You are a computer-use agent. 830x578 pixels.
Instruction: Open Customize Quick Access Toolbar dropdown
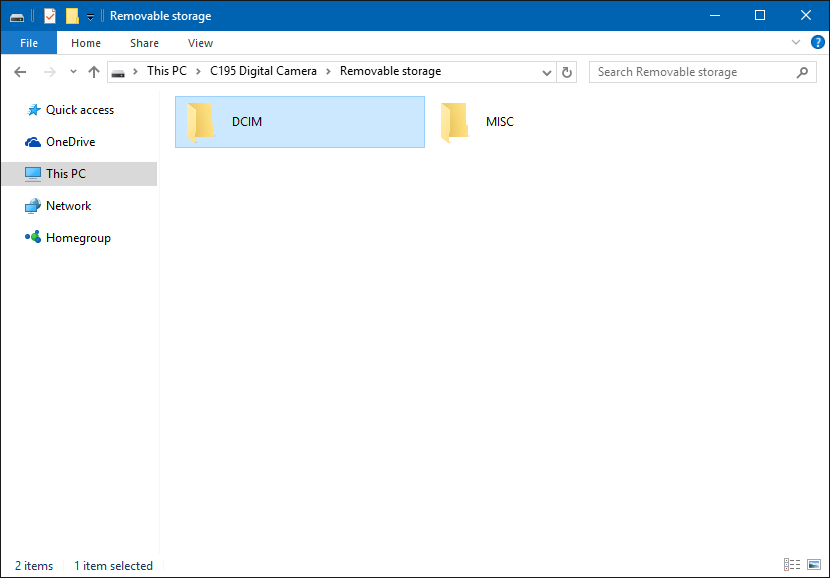(x=90, y=16)
